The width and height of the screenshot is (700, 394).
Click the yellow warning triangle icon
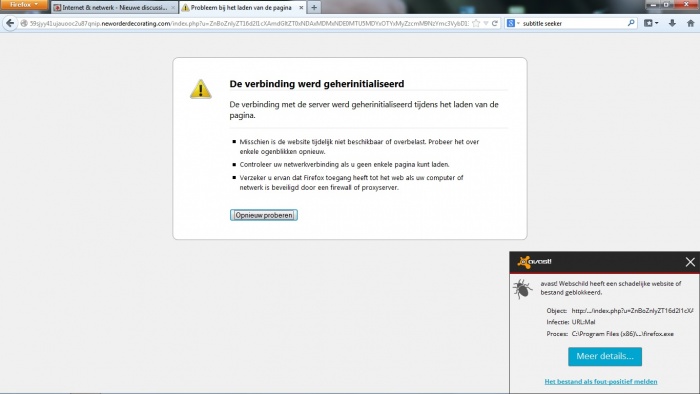click(201, 89)
